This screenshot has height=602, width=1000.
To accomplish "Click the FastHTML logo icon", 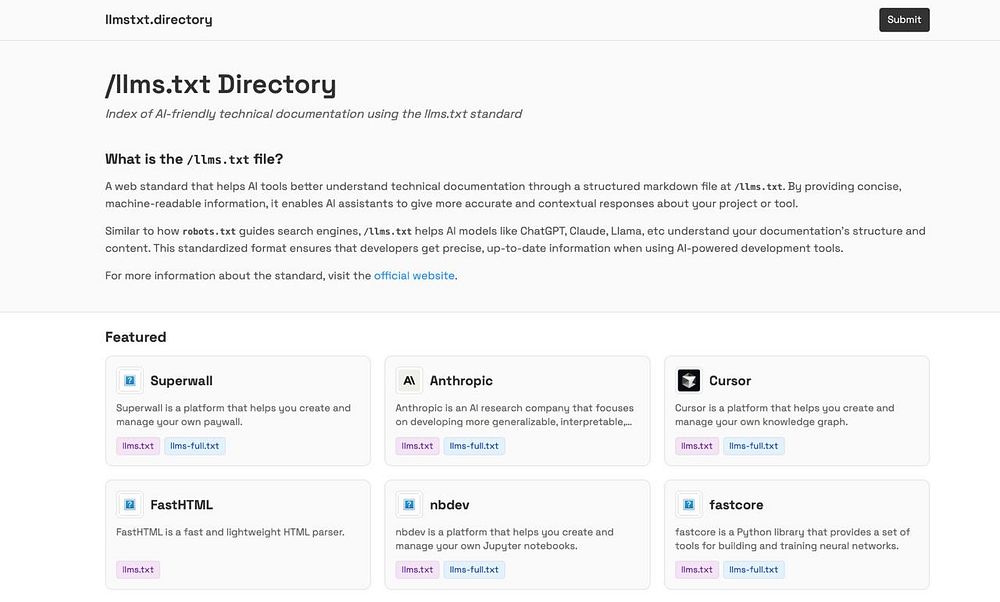I will tap(130, 505).
